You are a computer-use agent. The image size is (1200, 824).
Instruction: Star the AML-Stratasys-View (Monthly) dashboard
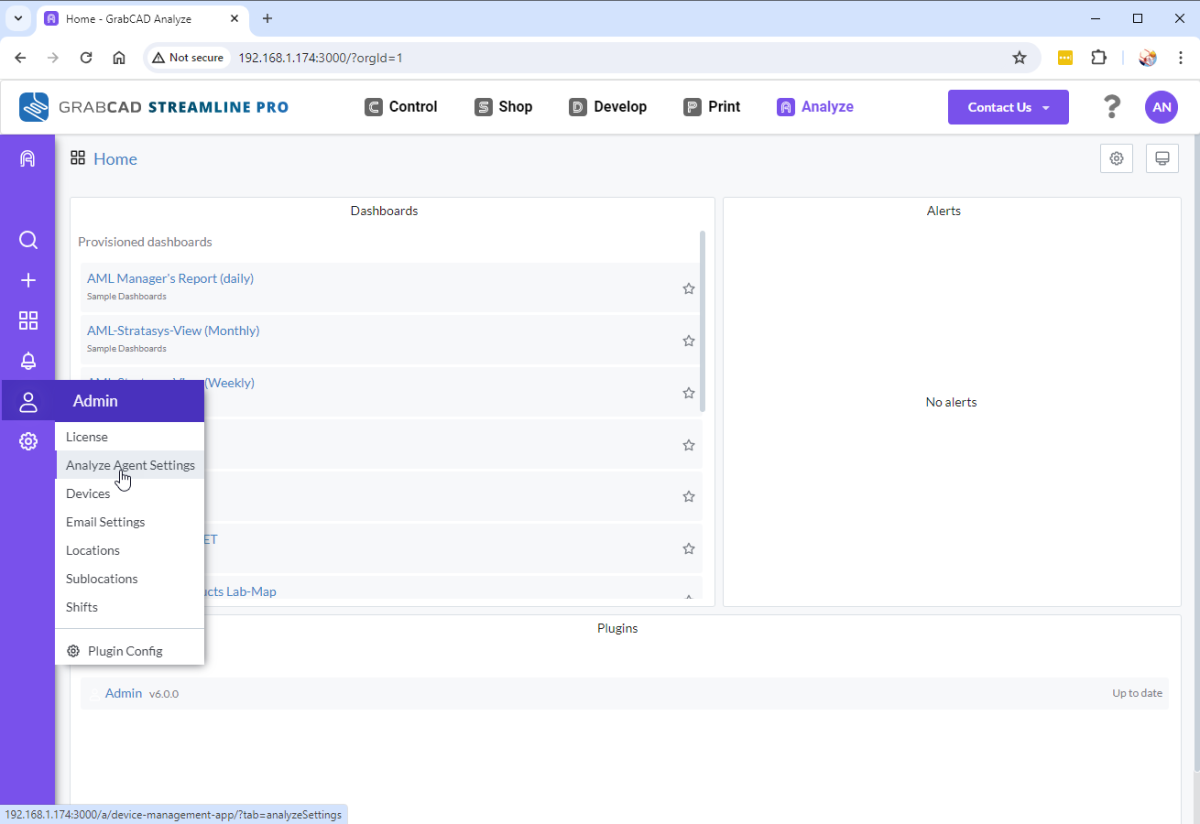[x=688, y=341]
